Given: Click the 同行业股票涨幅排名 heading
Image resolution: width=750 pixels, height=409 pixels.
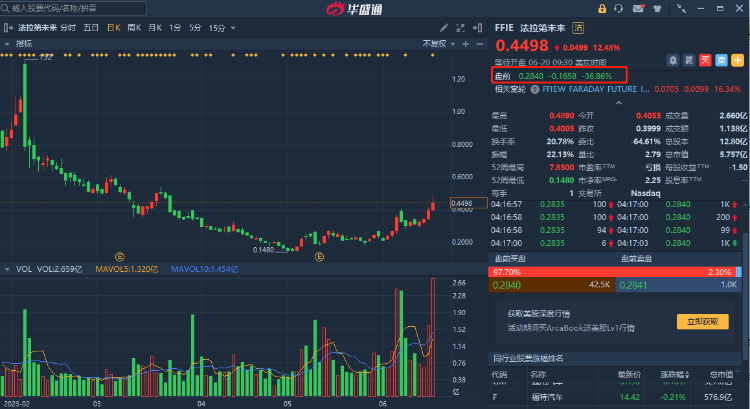Looking at the screenshot, I should click(528, 358).
